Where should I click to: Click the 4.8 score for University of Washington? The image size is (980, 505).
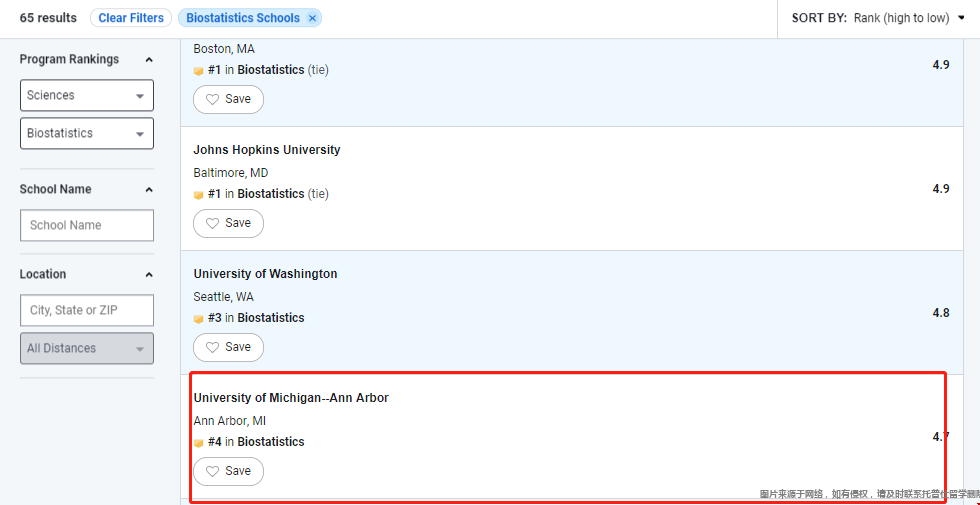(x=941, y=312)
